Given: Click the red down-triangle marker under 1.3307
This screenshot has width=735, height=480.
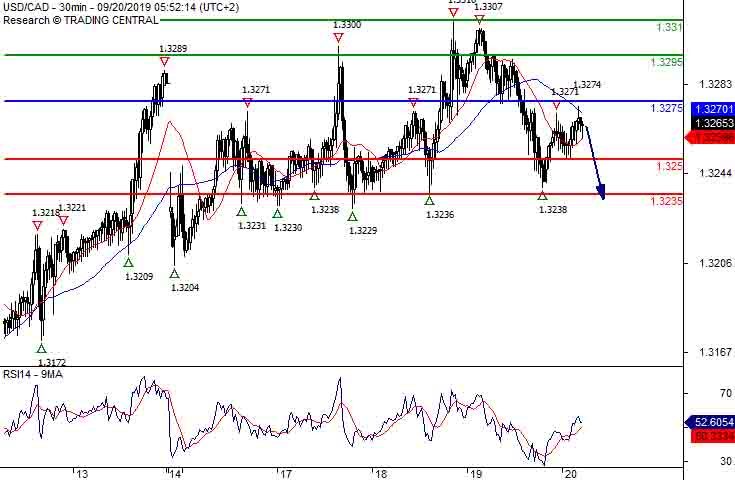Looking at the screenshot, I should tap(479, 19).
